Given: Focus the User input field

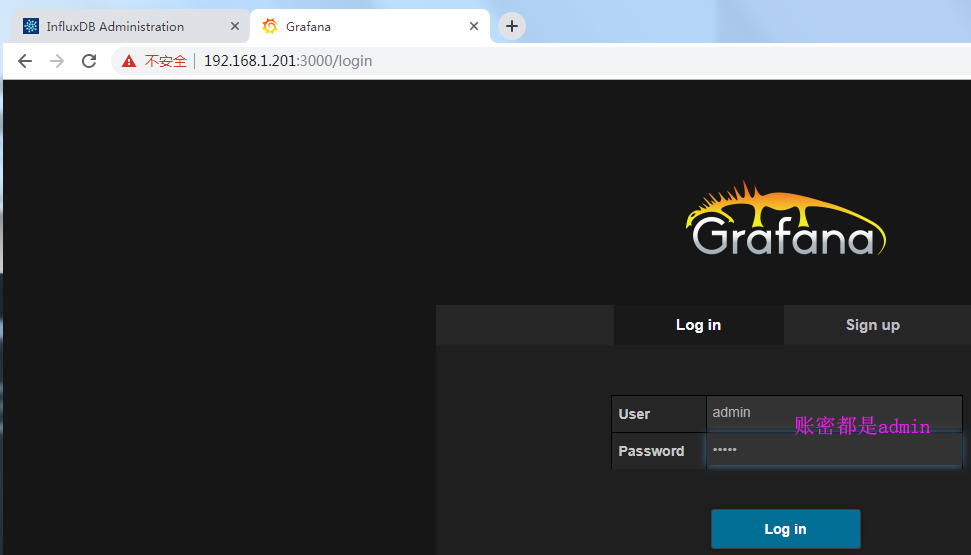Looking at the screenshot, I should tap(834, 414).
